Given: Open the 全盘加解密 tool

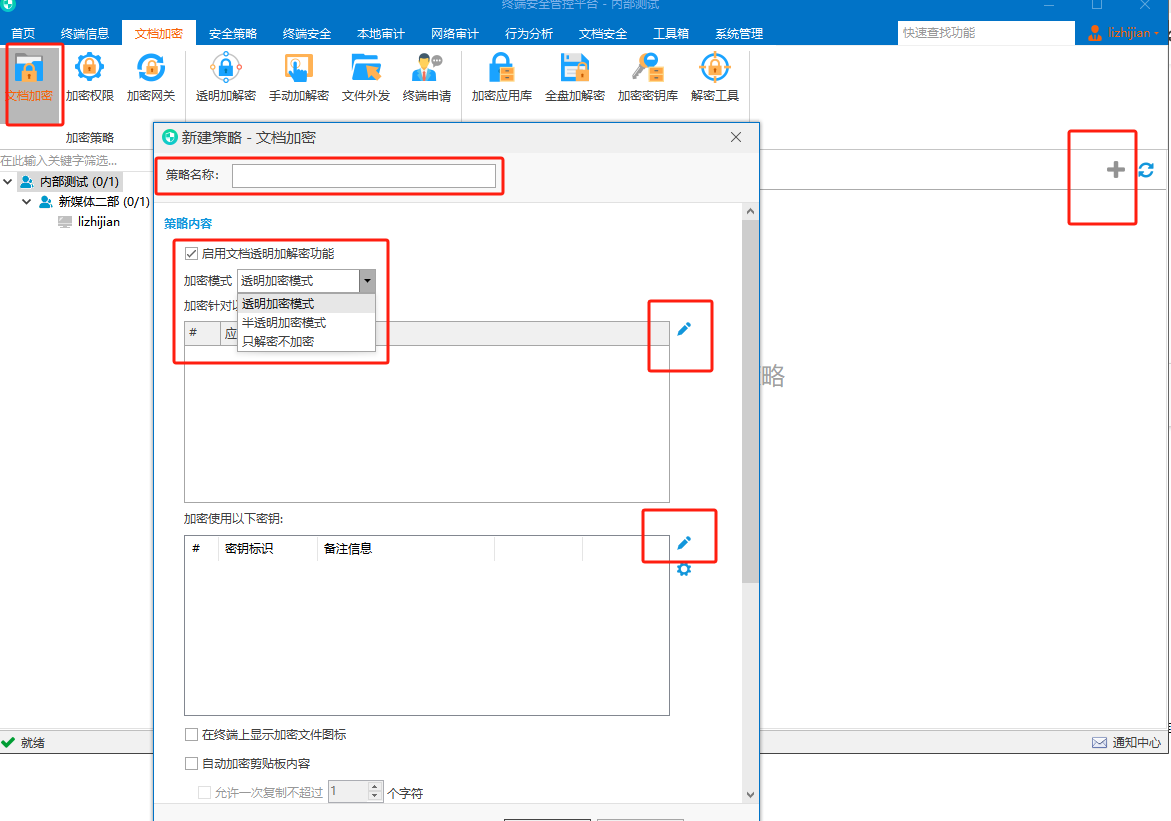Looking at the screenshot, I should pyautogui.click(x=575, y=78).
